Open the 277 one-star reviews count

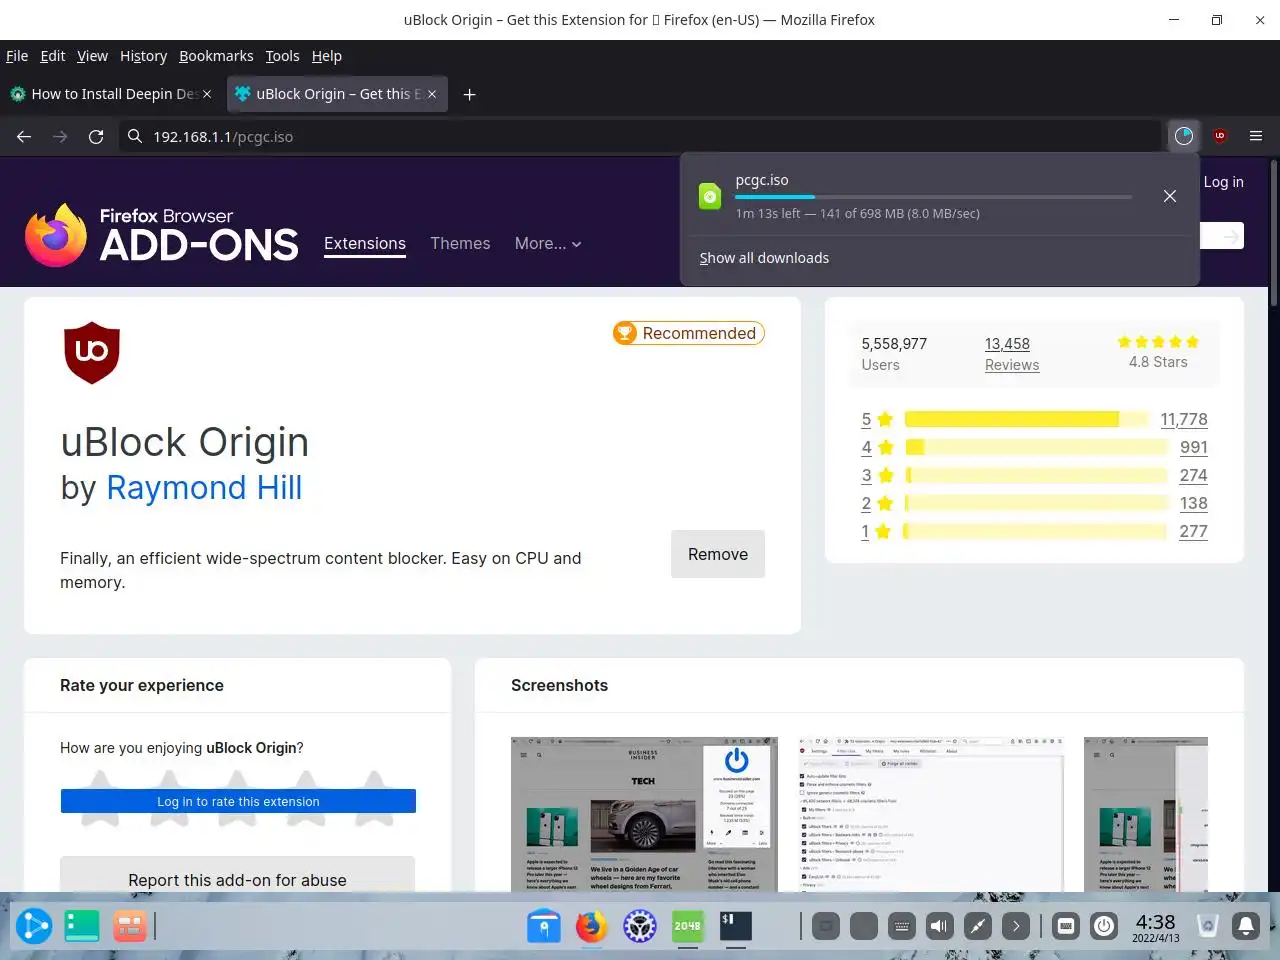[x=1193, y=531]
